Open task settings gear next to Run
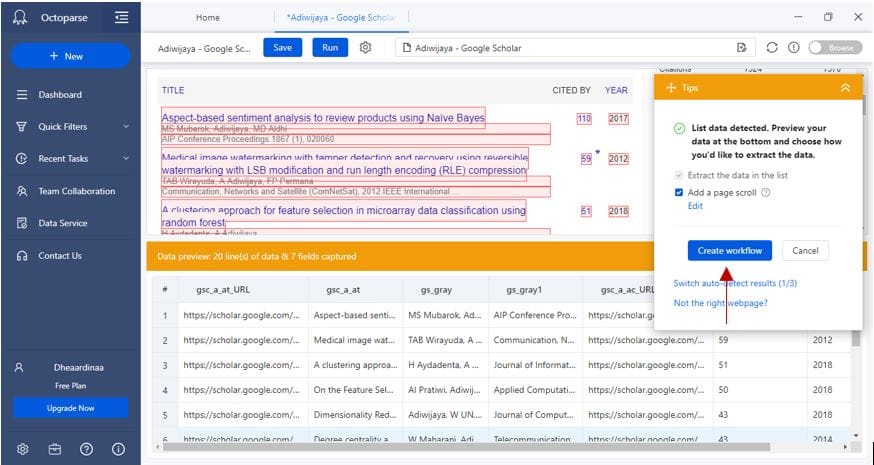Image resolution: width=874 pixels, height=465 pixels. (365, 47)
